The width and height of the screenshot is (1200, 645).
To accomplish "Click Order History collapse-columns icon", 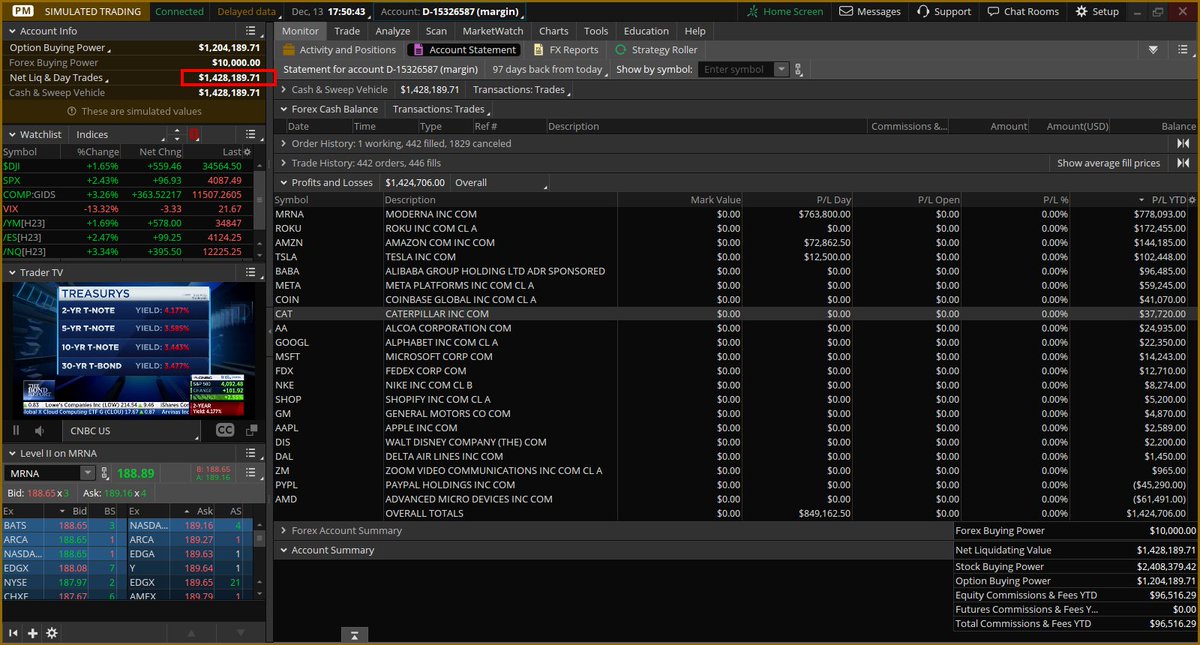I will click(x=1184, y=144).
